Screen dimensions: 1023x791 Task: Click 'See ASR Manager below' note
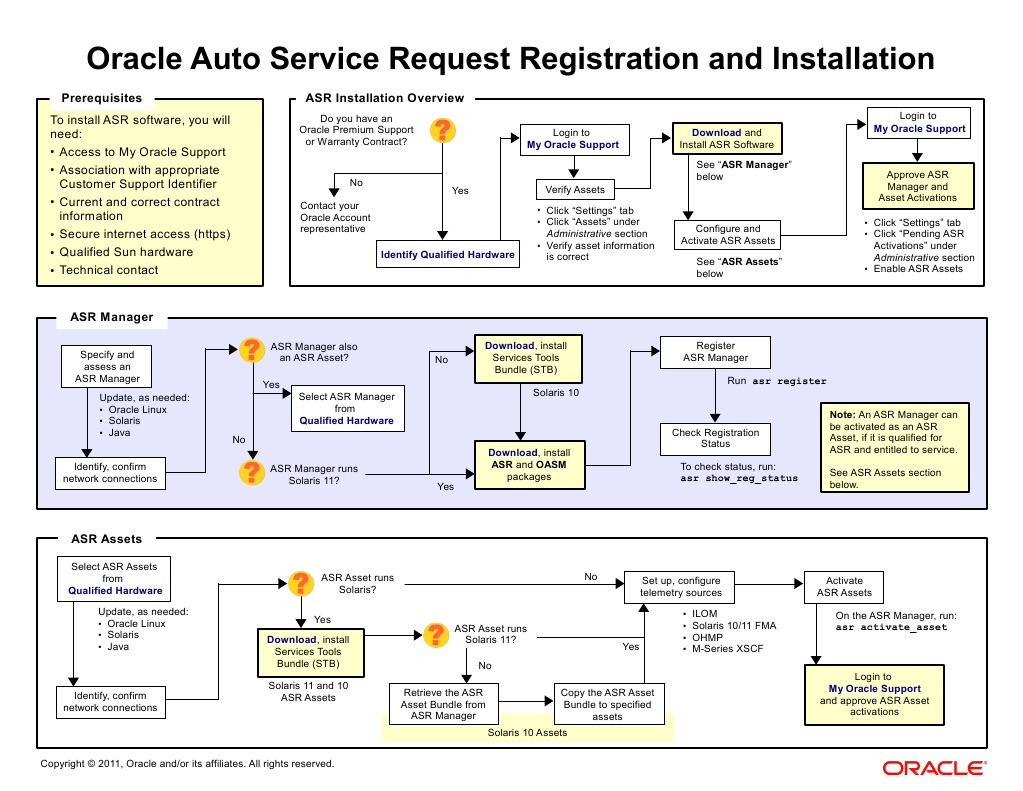click(743, 171)
